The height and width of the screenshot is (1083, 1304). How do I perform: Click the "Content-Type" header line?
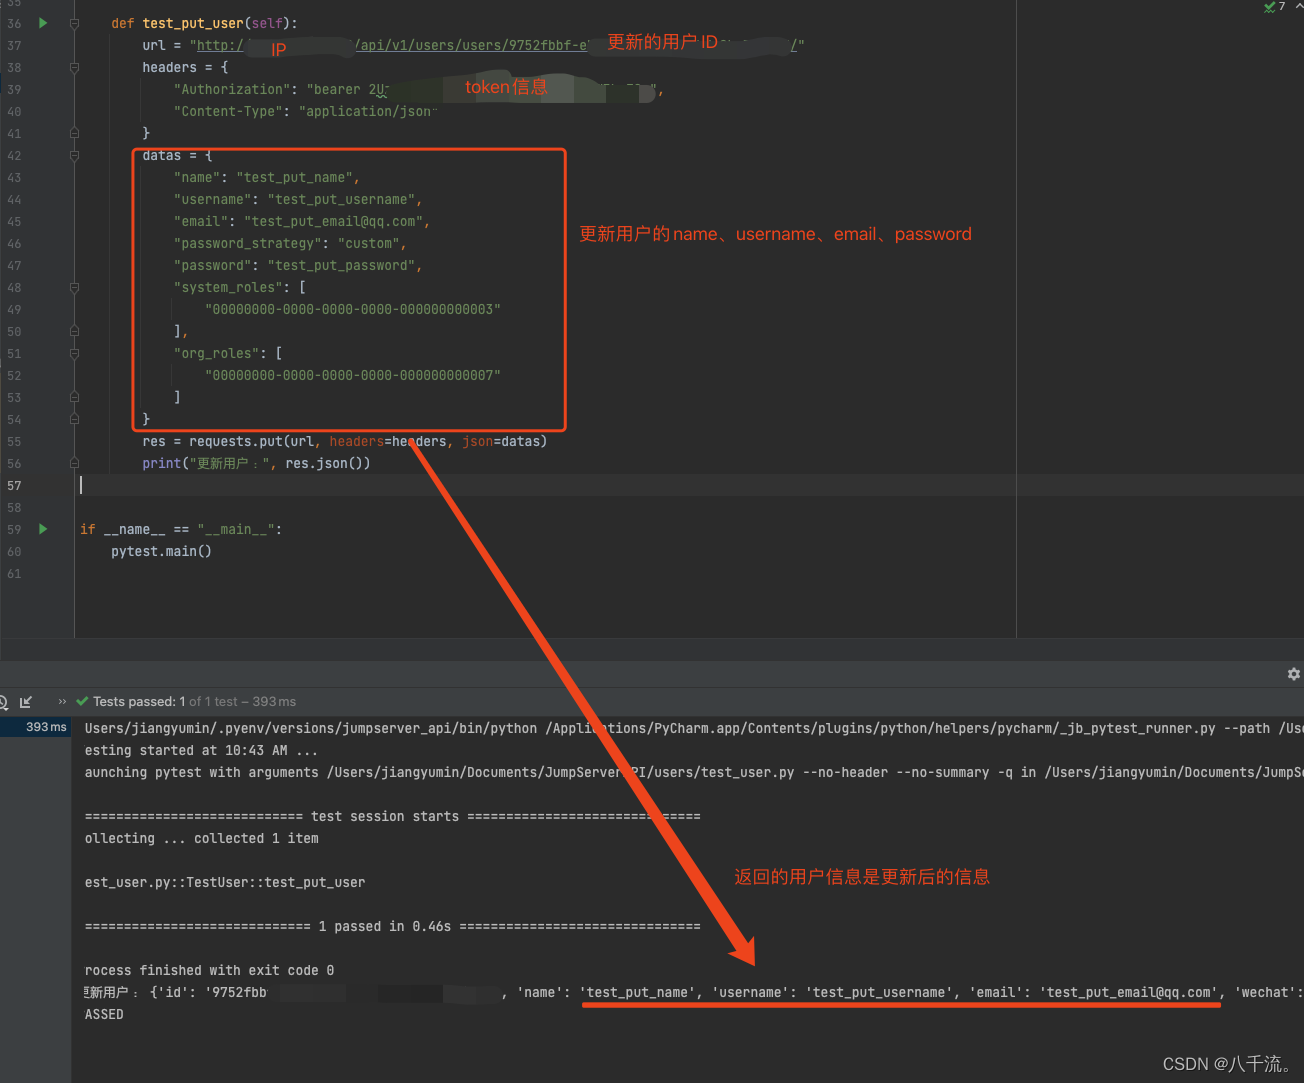pyautogui.click(x=305, y=111)
